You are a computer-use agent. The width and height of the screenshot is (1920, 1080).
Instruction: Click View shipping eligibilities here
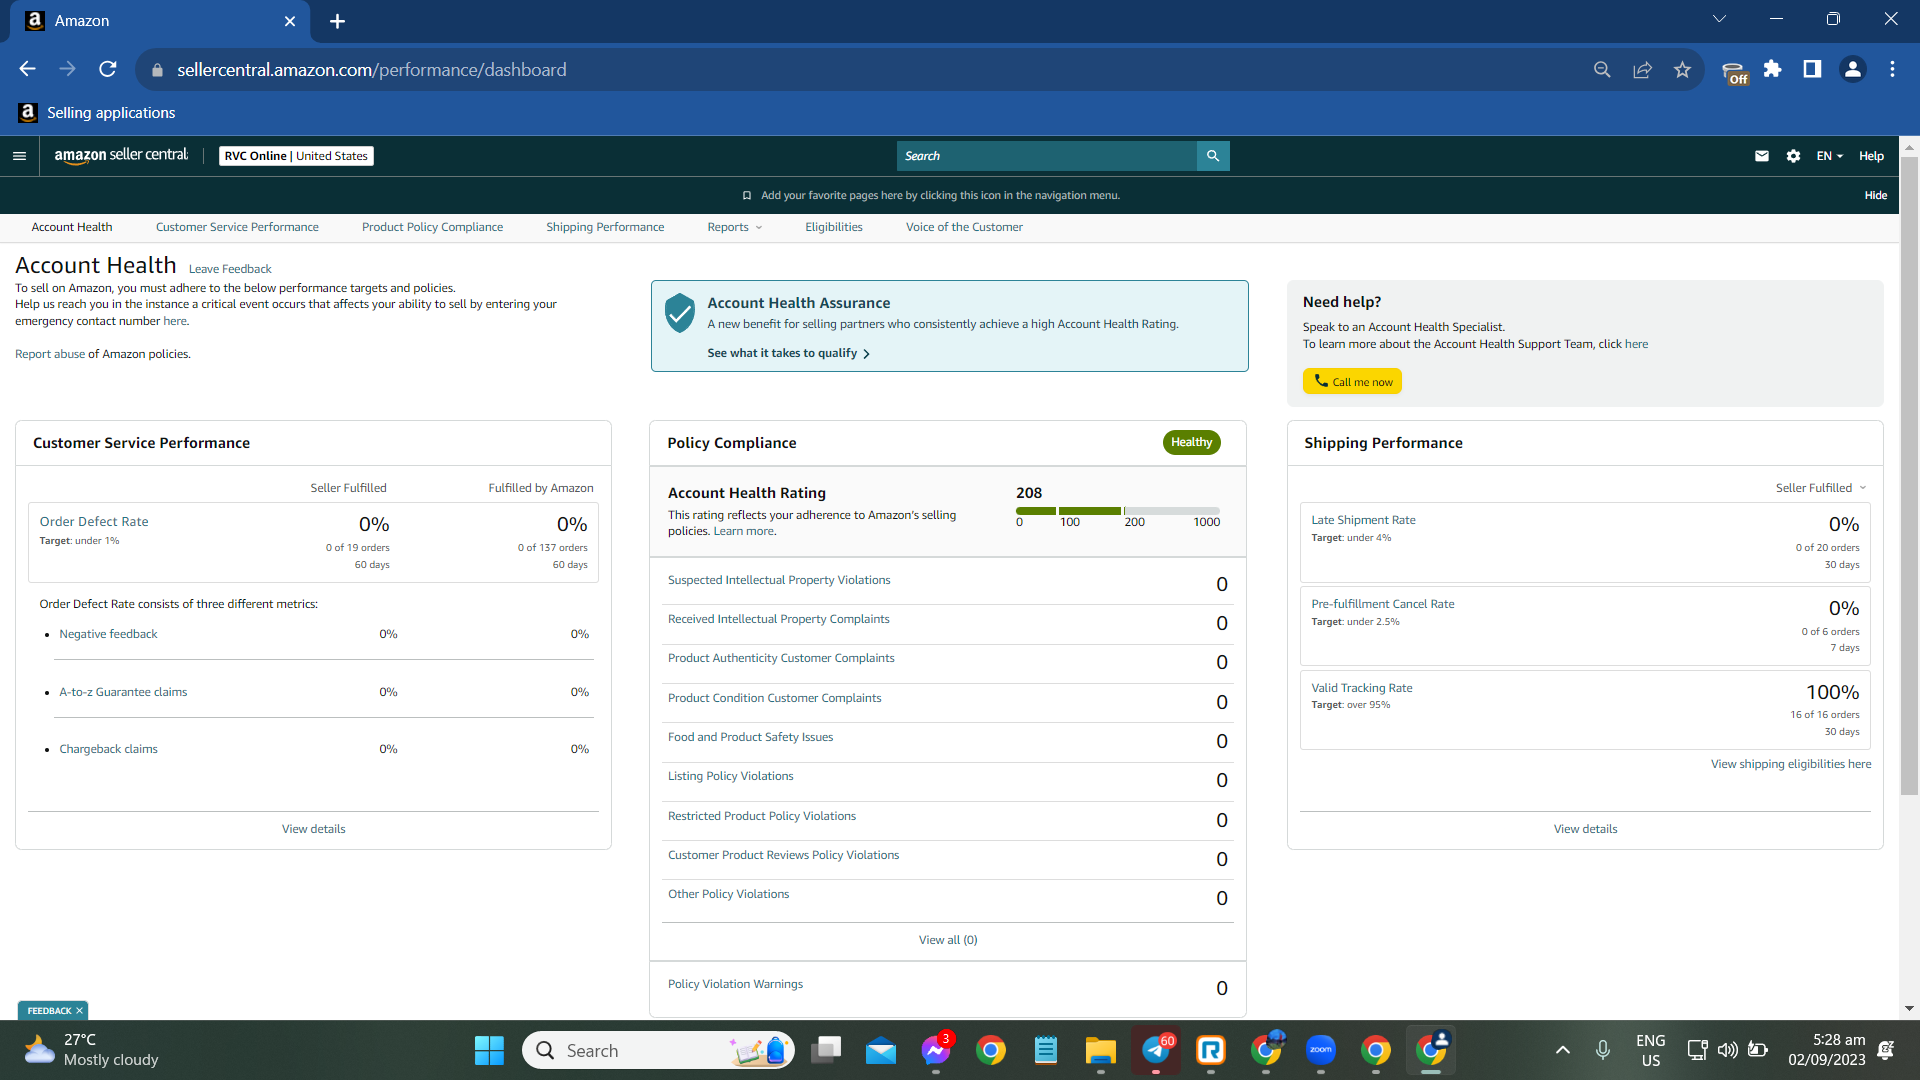pyautogui.click(x=1791, y=764)
